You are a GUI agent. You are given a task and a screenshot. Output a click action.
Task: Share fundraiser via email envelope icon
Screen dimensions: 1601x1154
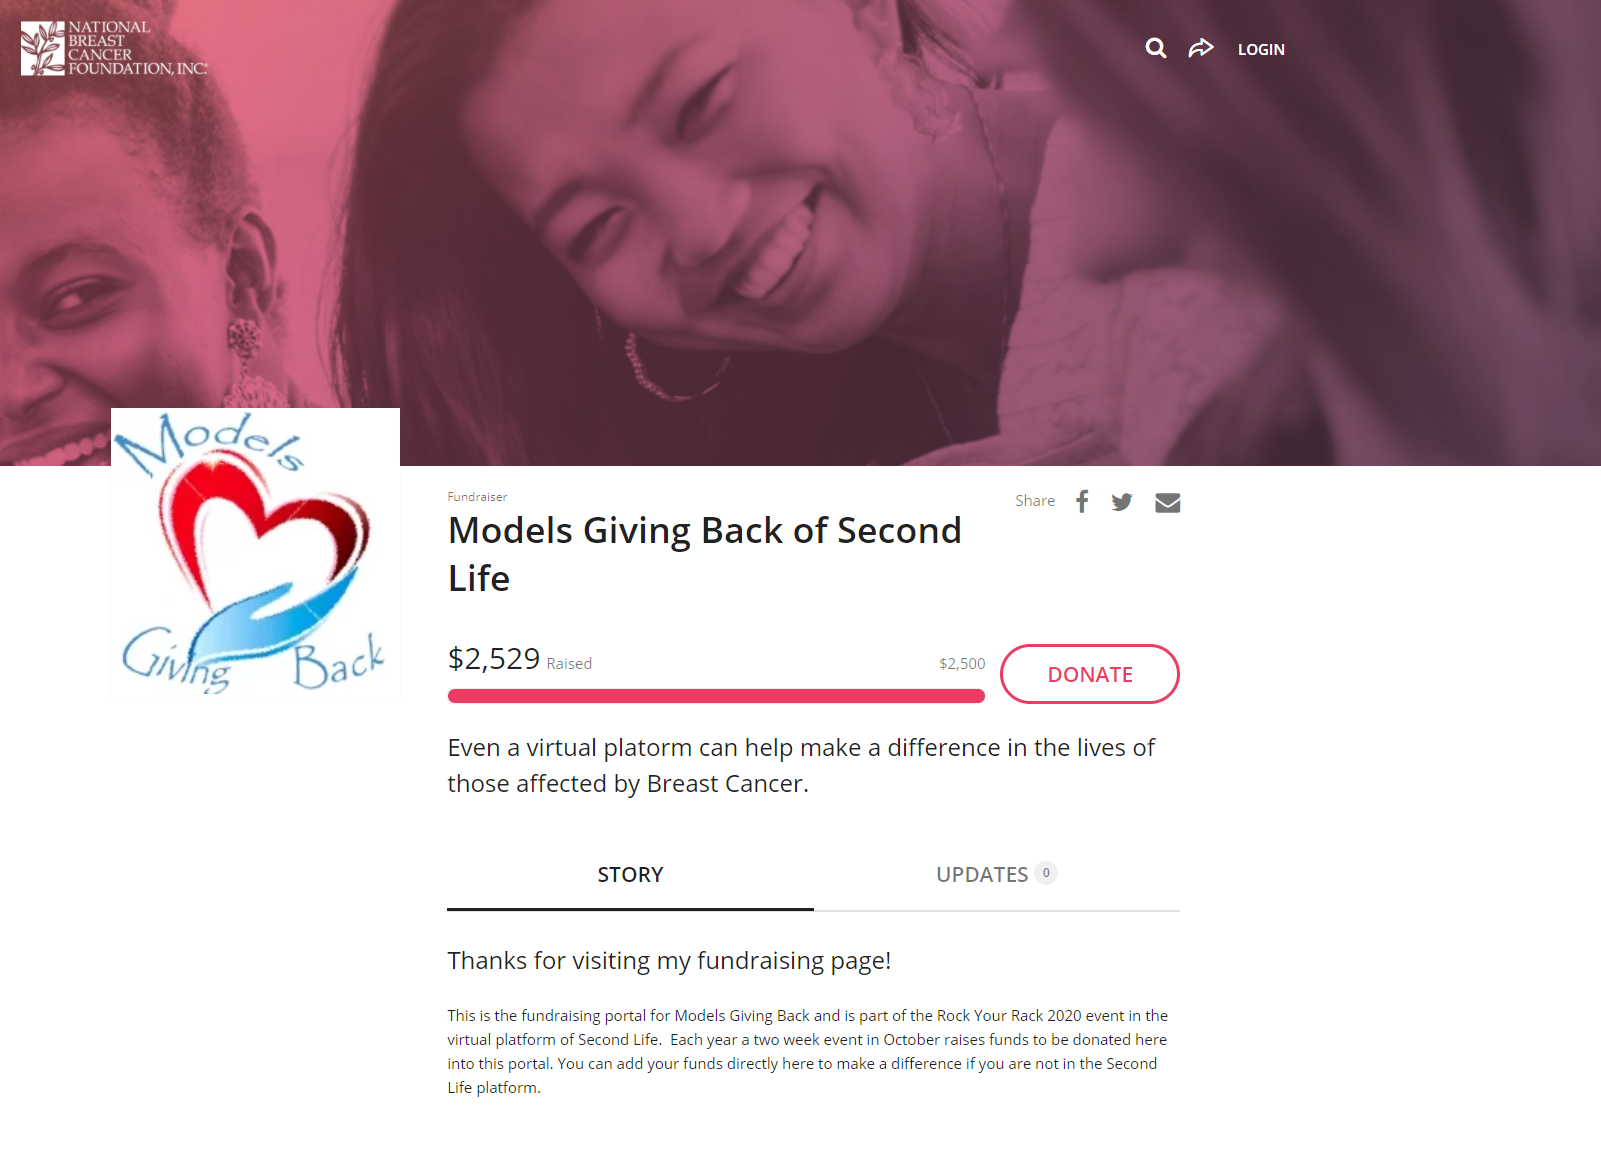tap(1167, 502)
